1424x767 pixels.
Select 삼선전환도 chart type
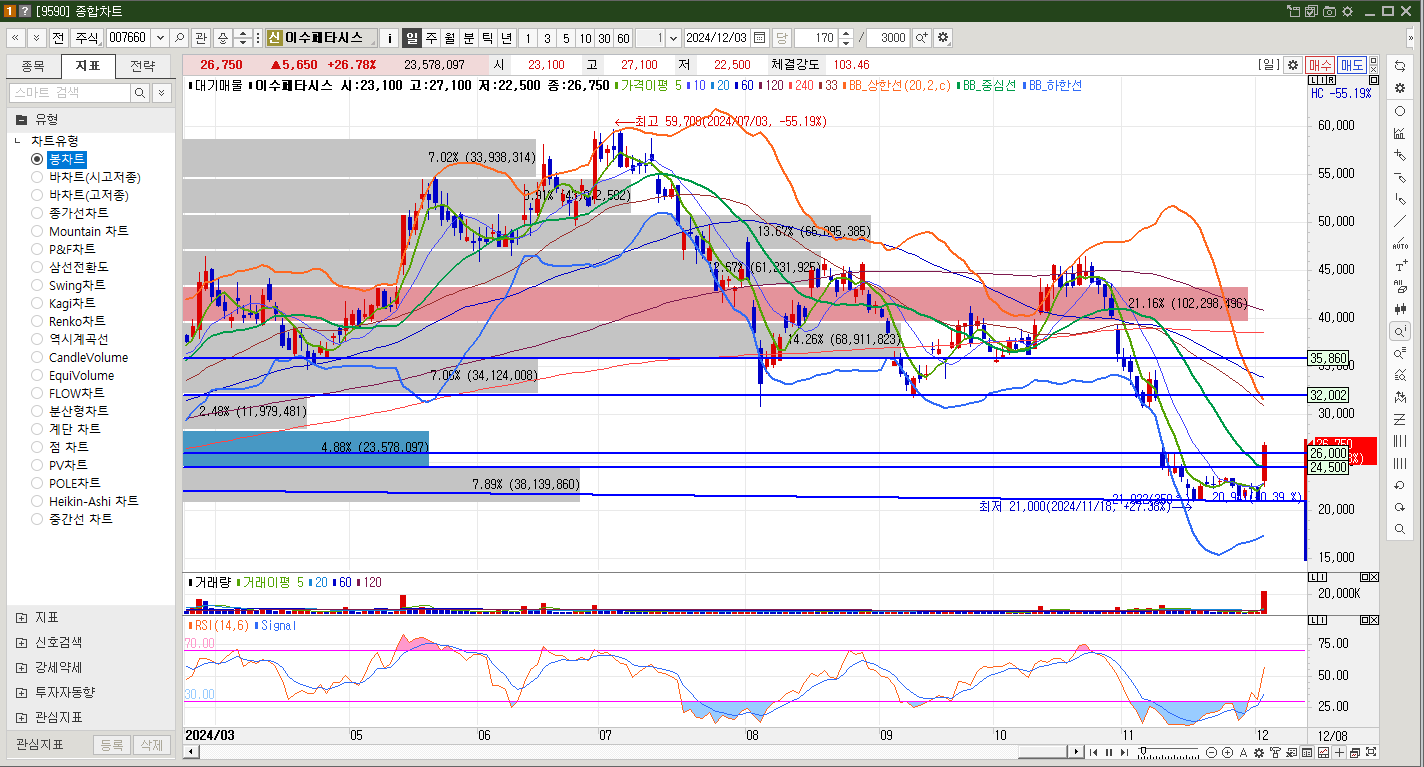[x=37, y=267]
